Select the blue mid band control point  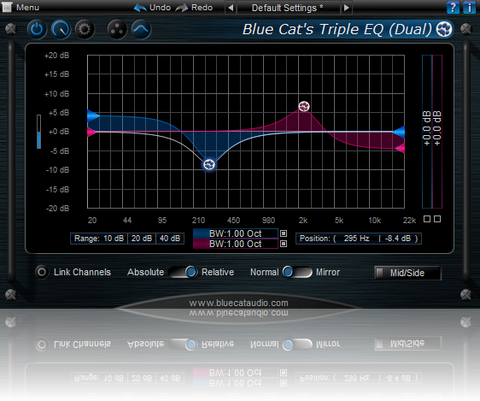209,164
